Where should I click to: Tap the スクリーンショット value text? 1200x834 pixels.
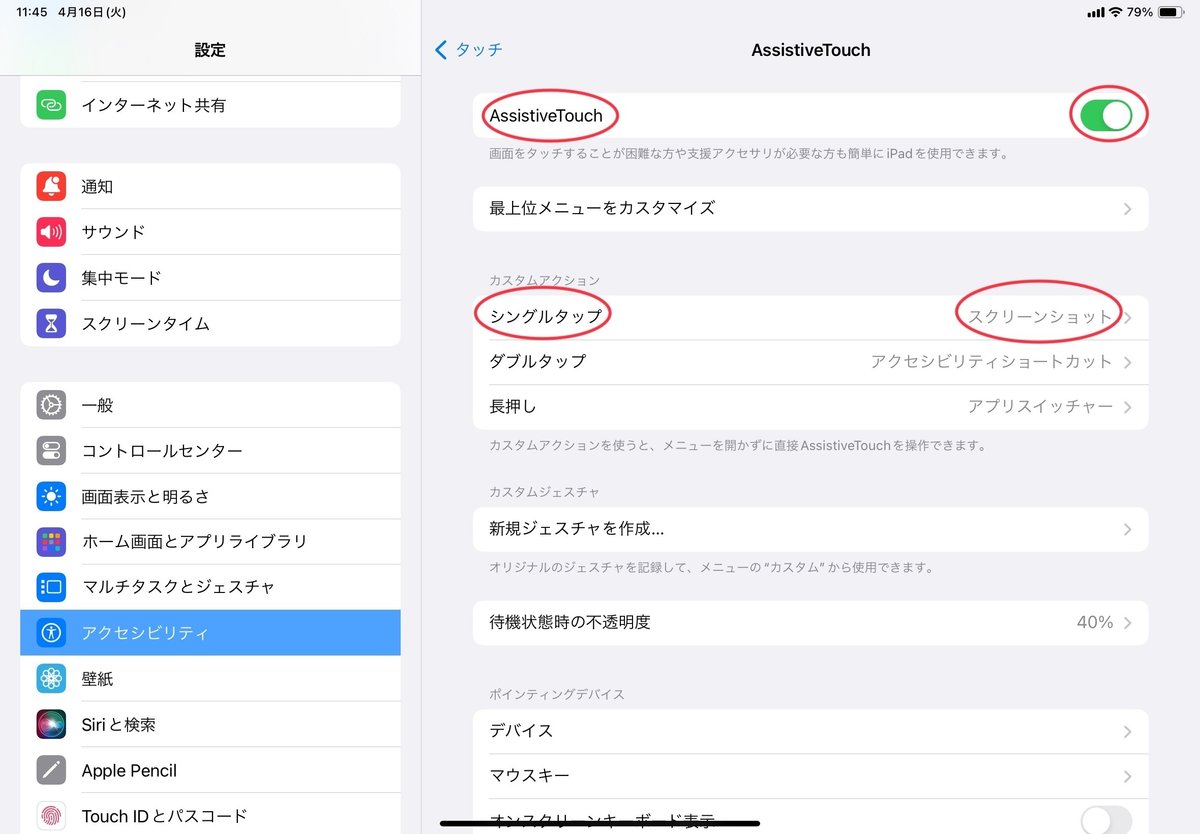click(1040, 317)
